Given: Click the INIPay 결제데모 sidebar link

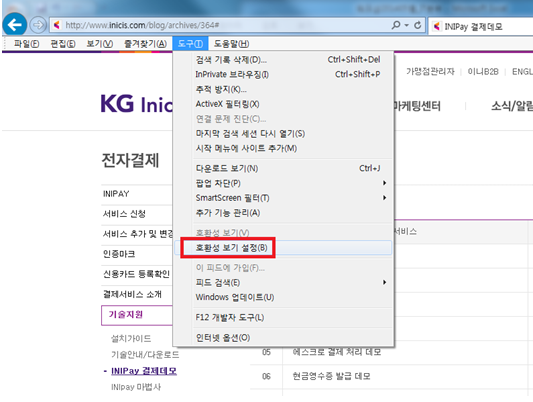Looking at the screenshot, I should pos(144,371).
